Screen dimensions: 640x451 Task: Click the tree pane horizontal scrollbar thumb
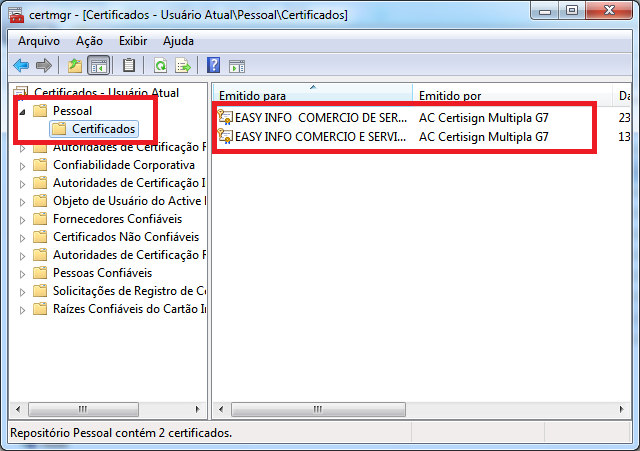tap(83, 409)
